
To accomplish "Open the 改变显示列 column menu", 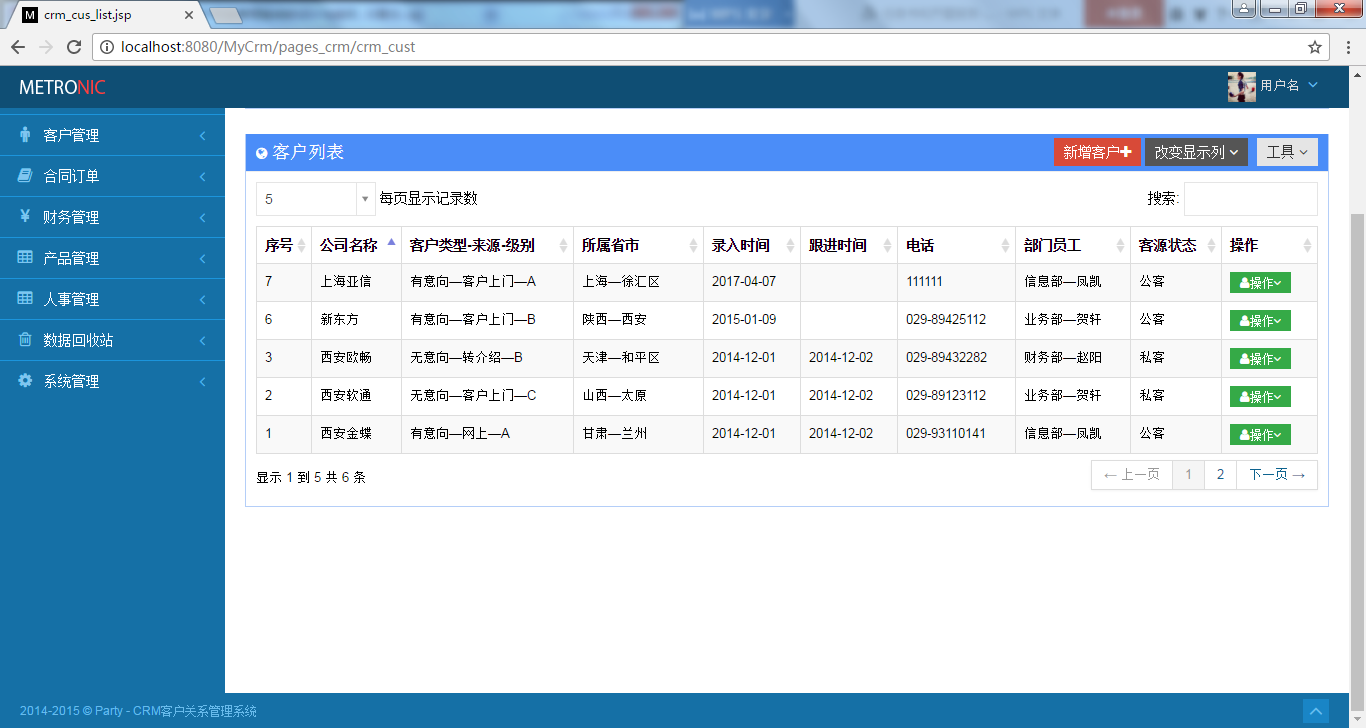I will point(1196,151).
